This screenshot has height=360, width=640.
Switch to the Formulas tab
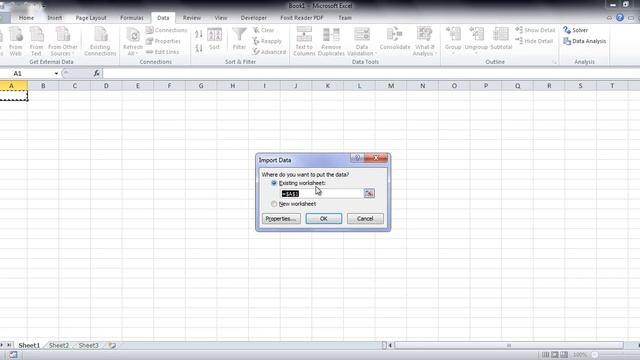click(132, 18)
